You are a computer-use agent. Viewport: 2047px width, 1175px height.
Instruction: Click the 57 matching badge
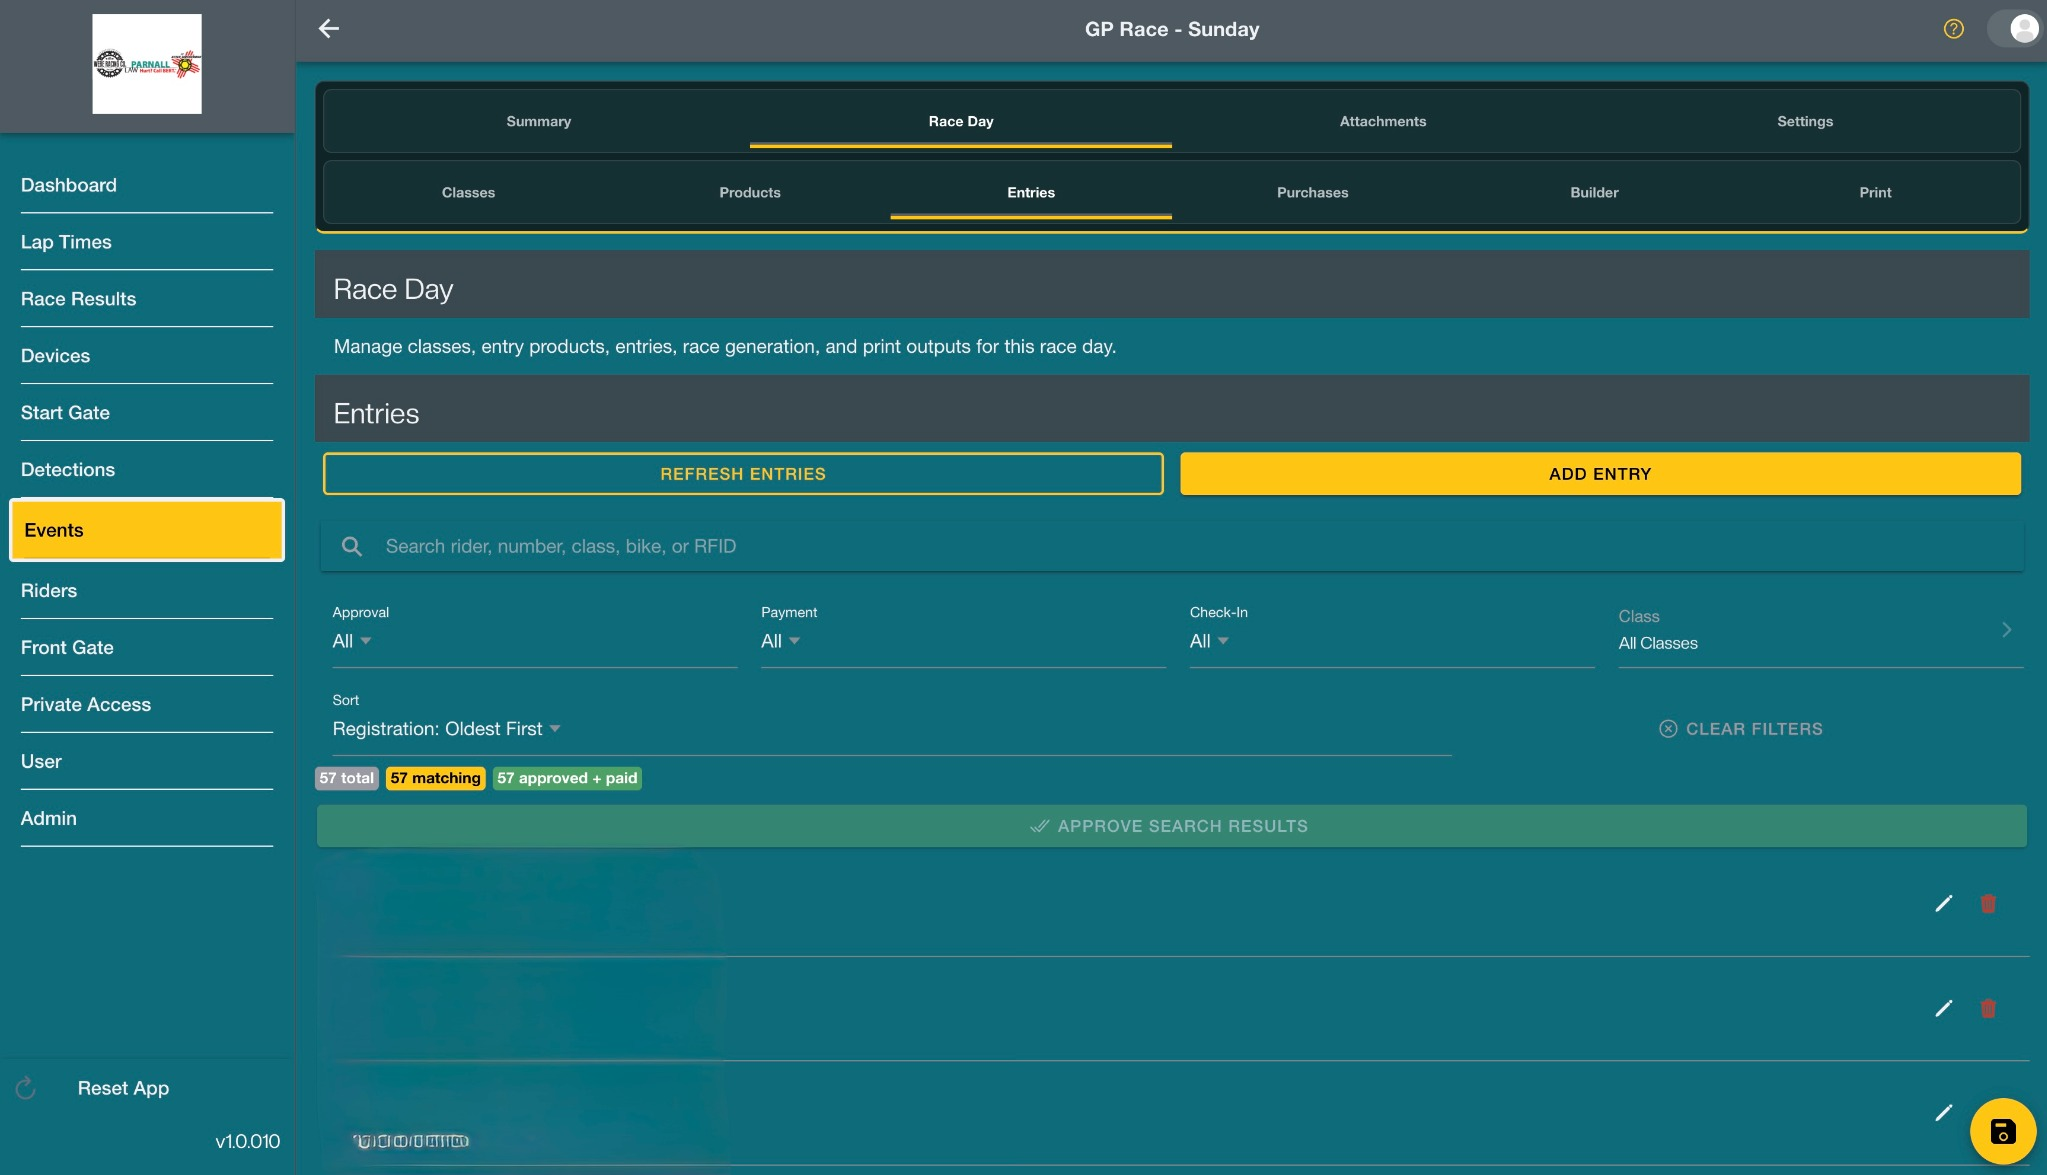435,778
